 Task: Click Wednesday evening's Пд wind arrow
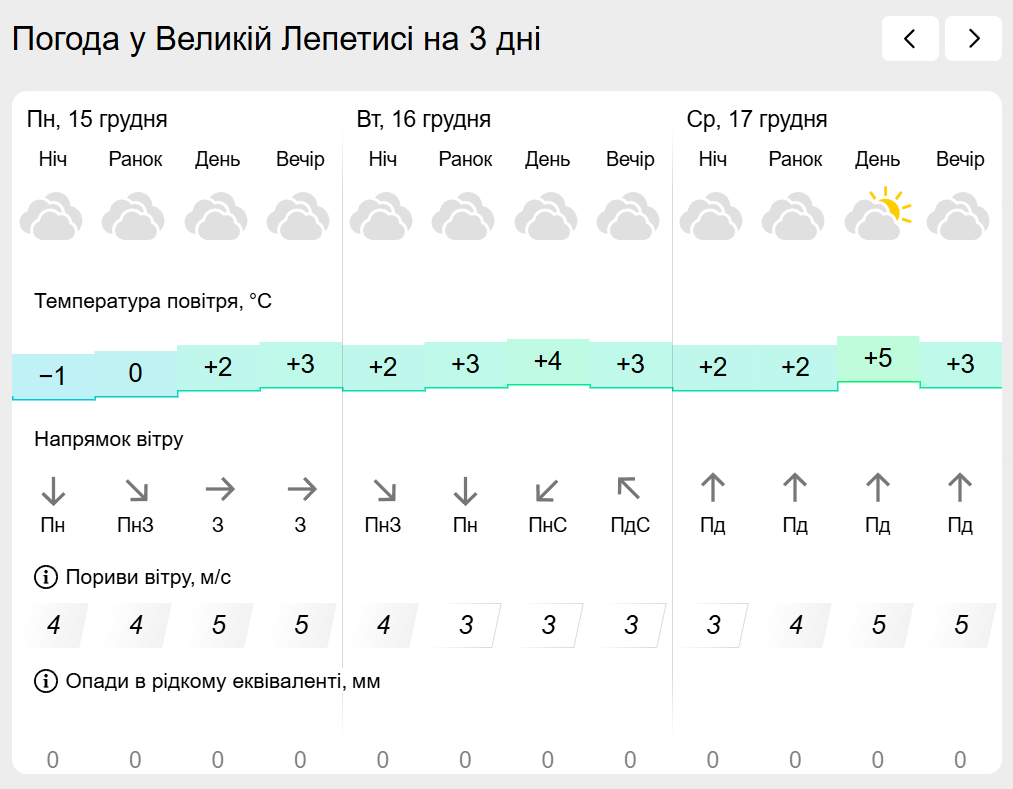[960, 488]
